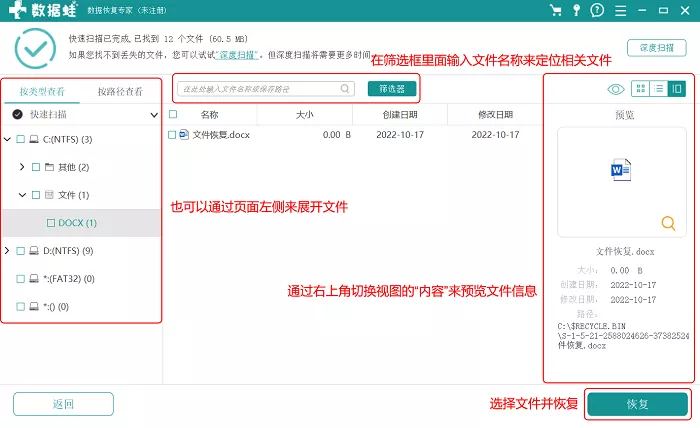Screen dimensions: 700x428
Task: Focus the file name search input field
Action: [x=266, y=88]
